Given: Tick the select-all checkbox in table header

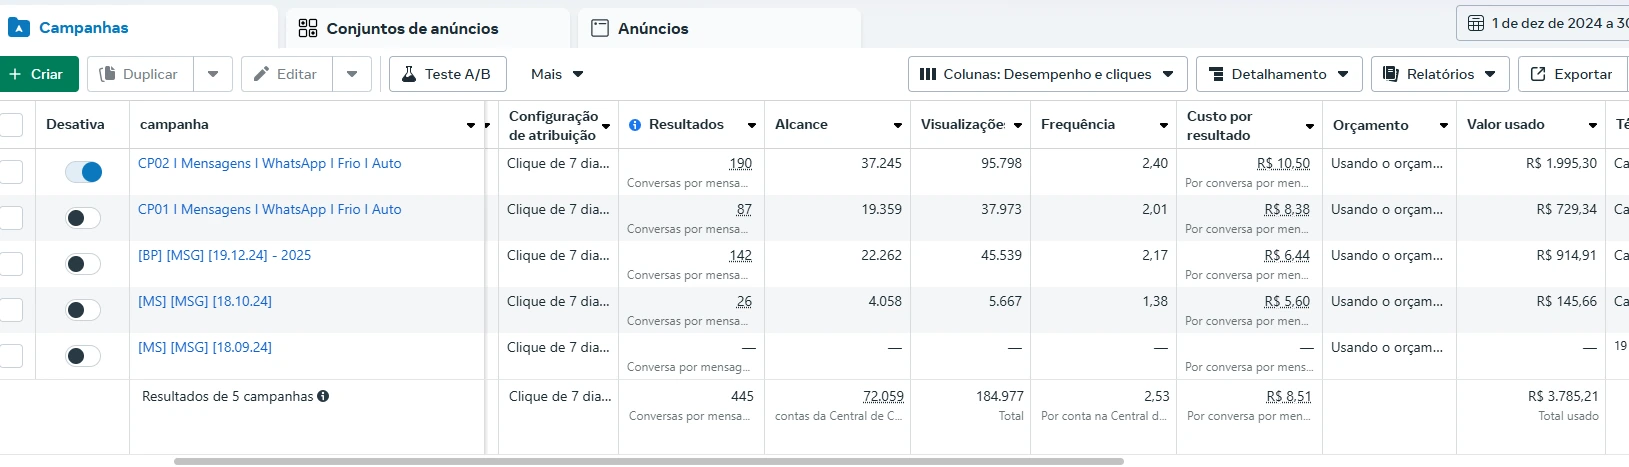Looking at the screenshot, I should pos(11,125).
